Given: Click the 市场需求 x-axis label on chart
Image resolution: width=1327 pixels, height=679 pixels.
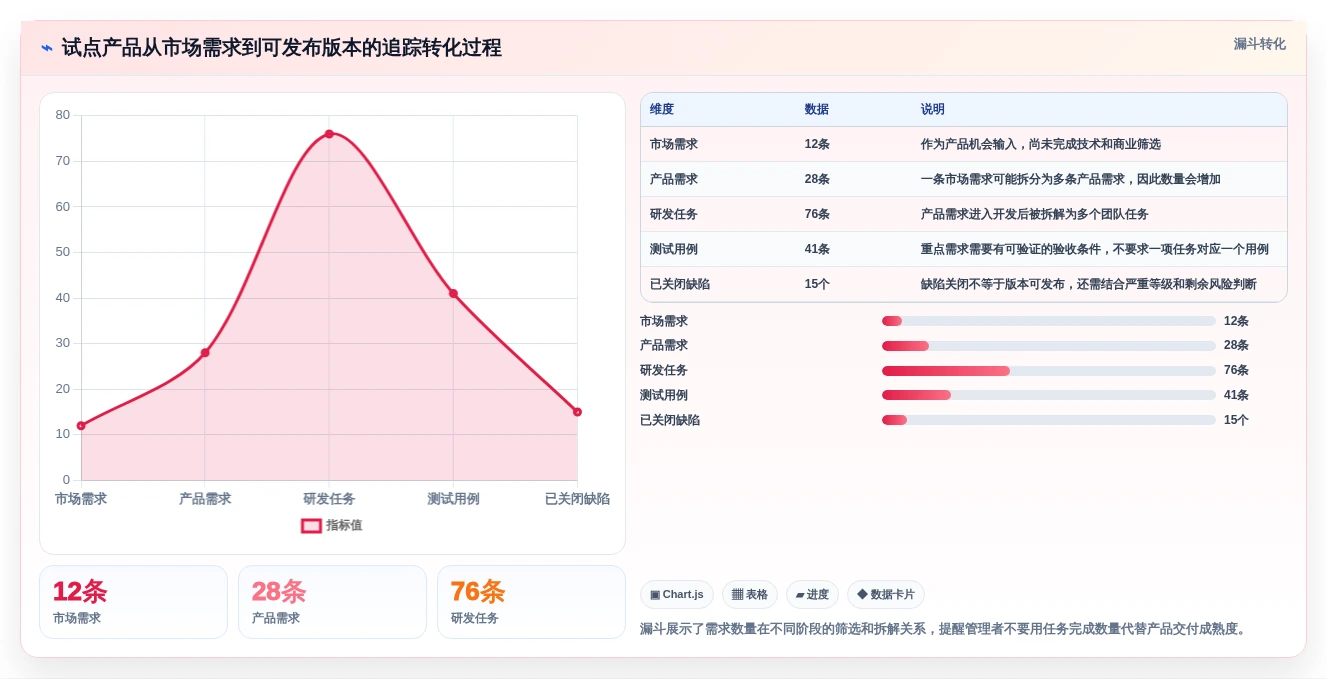Looking at the screenshot, I should 81,499.
